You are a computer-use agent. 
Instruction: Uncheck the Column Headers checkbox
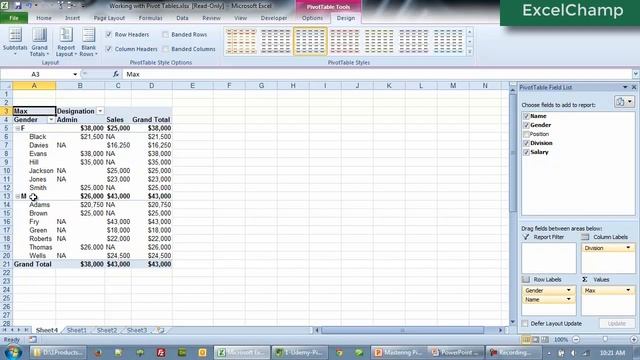(x=109, y=49)
